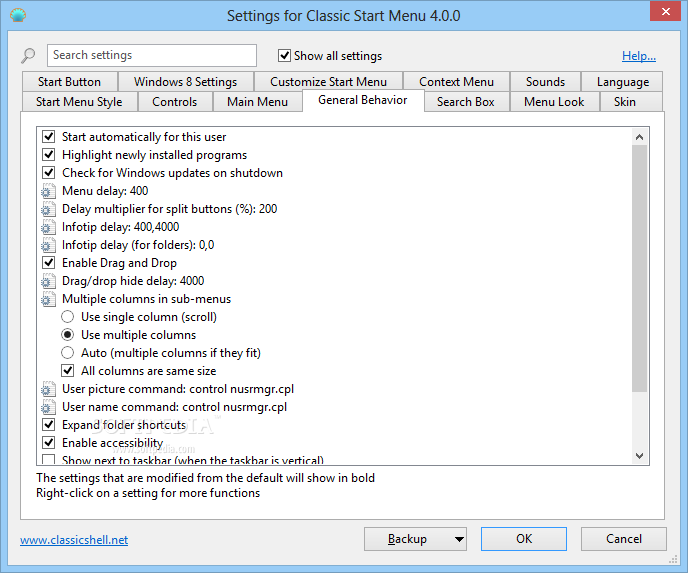Click the magnifier search icon
The width and height of the screenshot is (688, 573).
pyautogui.click(x=28, y=56)
